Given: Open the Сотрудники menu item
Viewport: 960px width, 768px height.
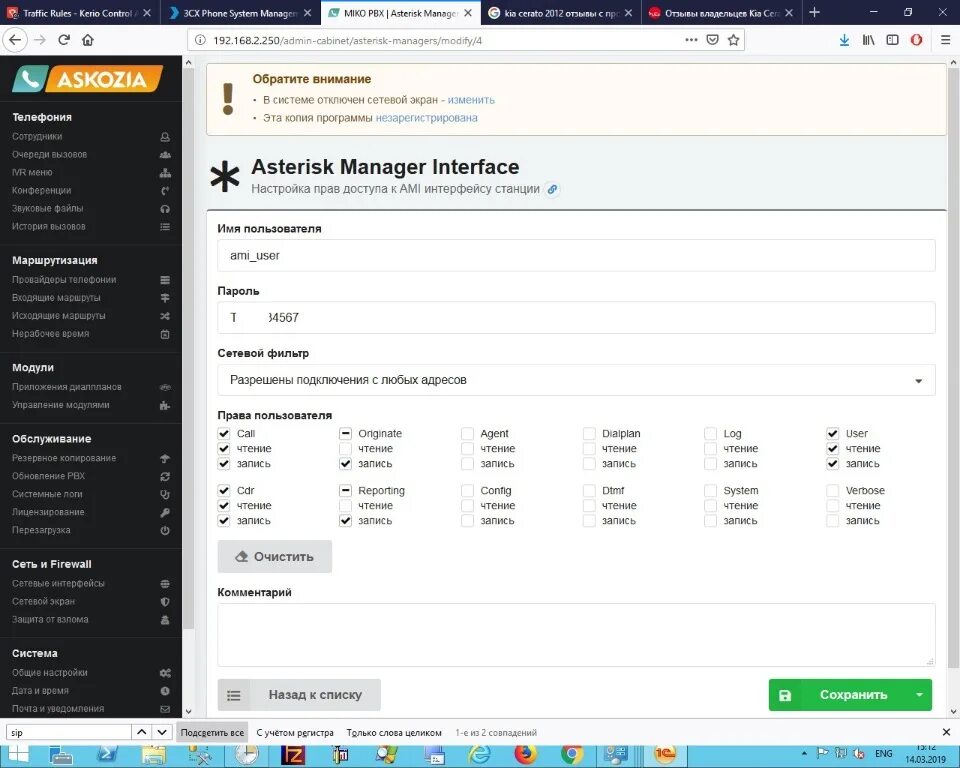Looking at the screenshot, I should click(37, 137).
